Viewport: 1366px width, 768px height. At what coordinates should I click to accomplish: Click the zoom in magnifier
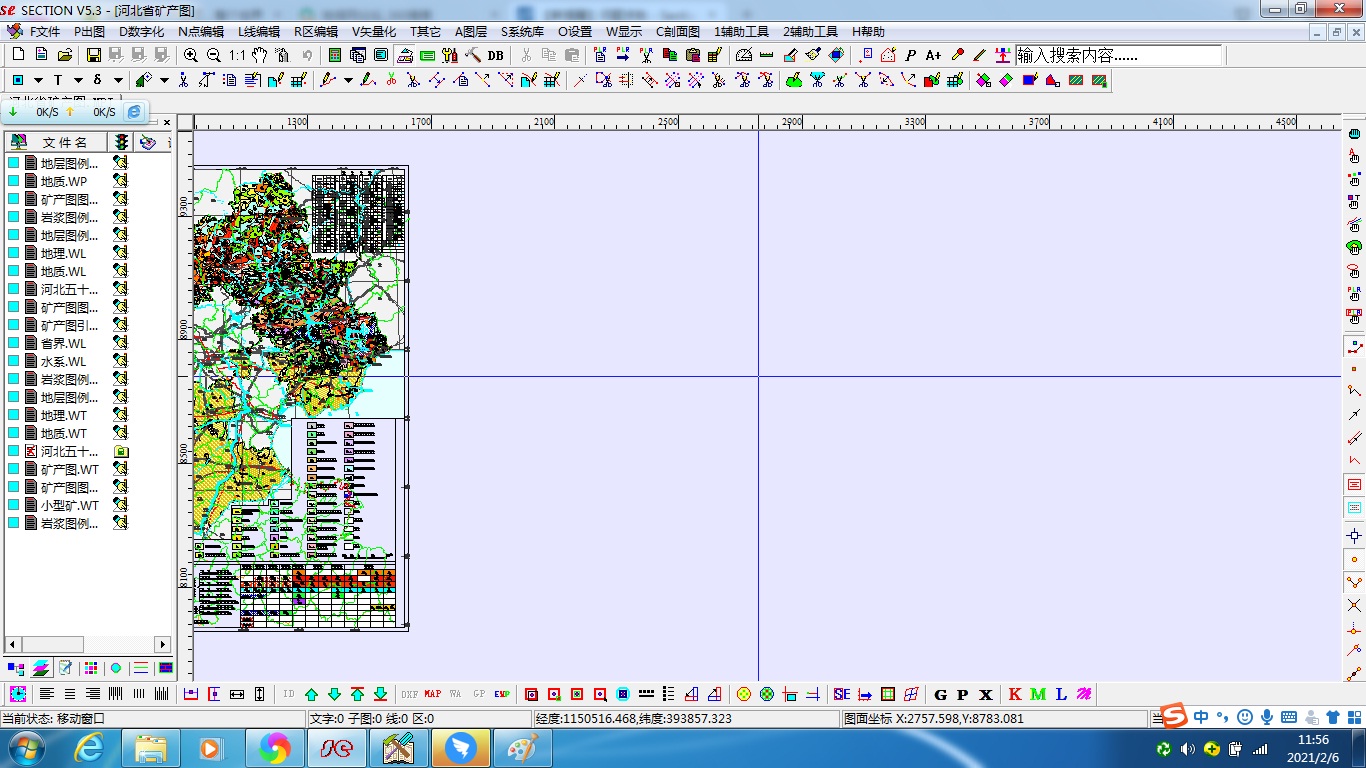coord(190,55)
